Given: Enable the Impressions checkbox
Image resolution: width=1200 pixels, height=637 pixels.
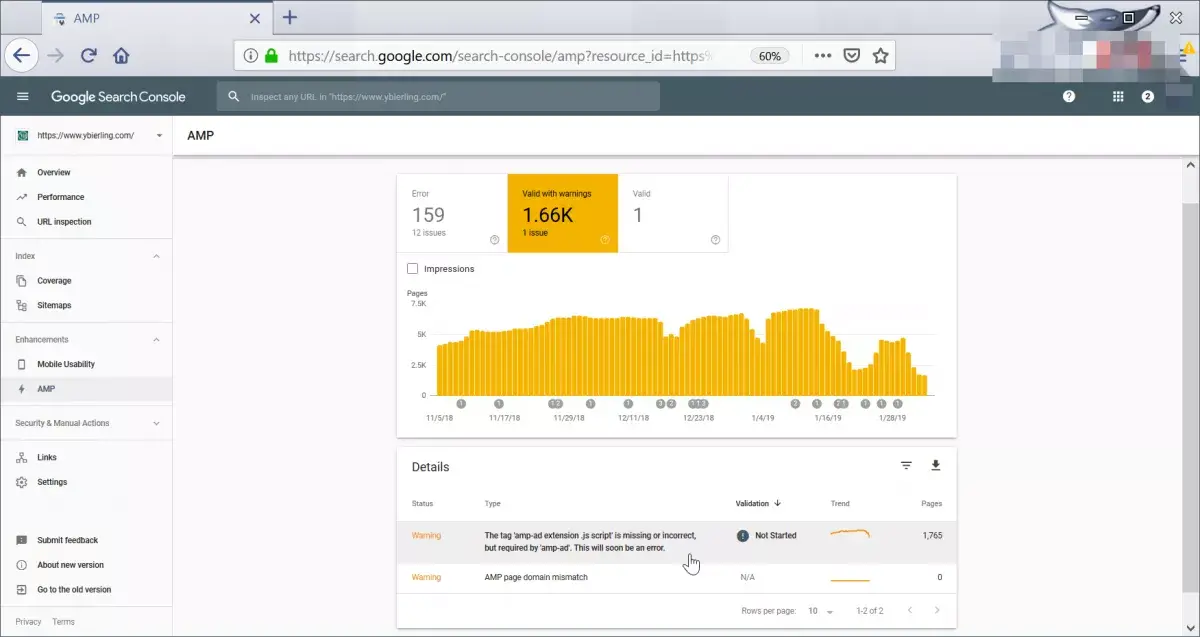Looking at the screenshot, I should click(413, 269).
